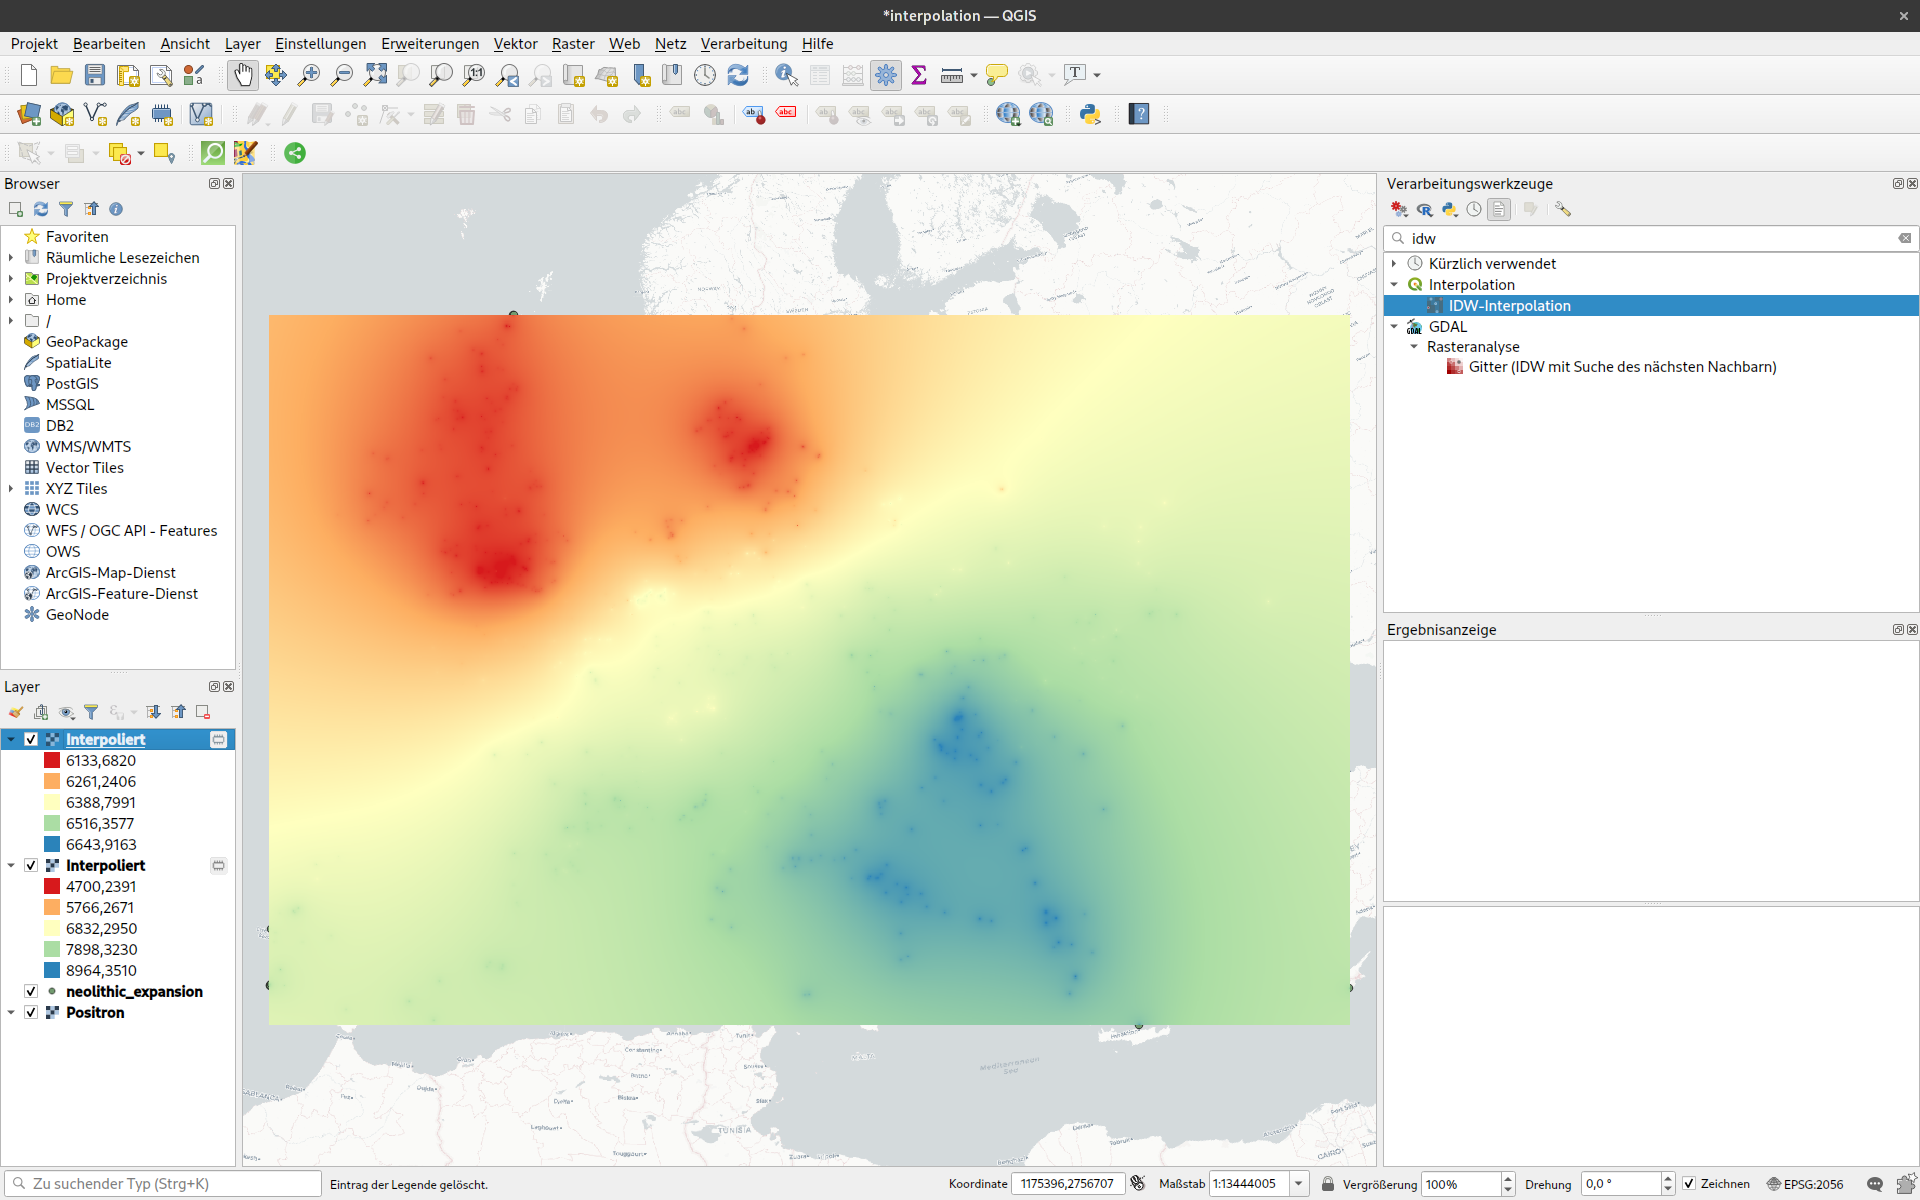Image resolution: width=1920 pixels, height=1200 pixels.
Task: Toggle the Zeichnen render checkbox
Action: coord(1689,1184)
